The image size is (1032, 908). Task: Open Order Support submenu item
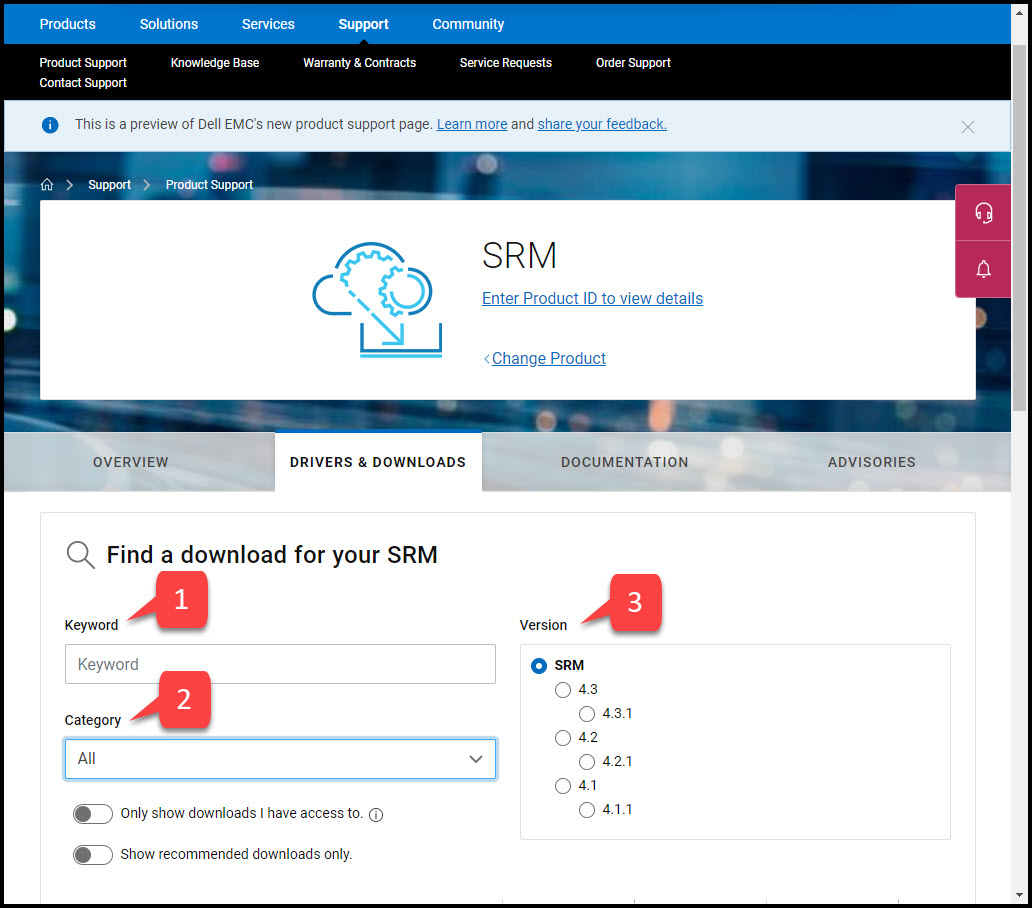click(x=633, y=63)
